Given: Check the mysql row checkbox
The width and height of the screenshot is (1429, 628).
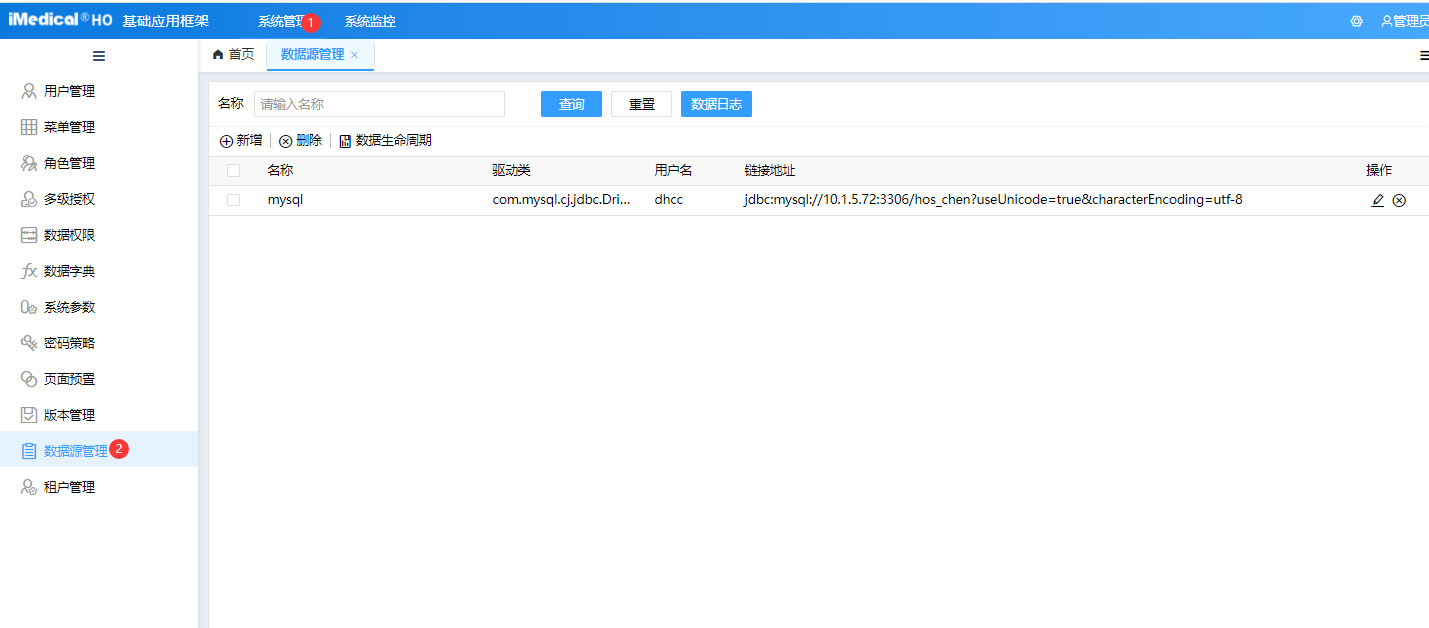Looking at the screenshot, I should coord(233,199).
